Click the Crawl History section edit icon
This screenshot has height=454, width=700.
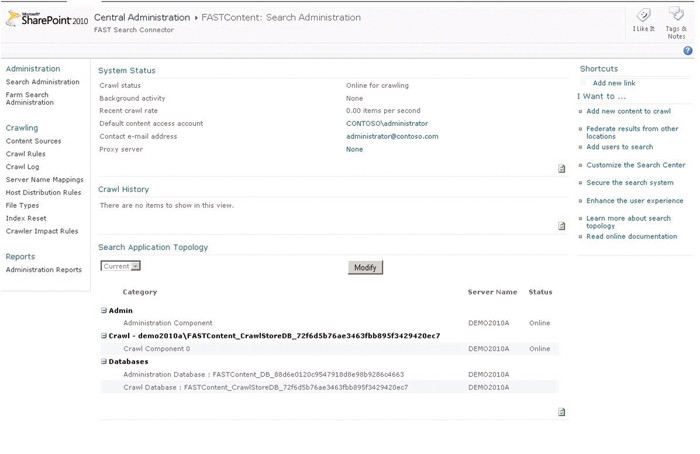[562, 226]
